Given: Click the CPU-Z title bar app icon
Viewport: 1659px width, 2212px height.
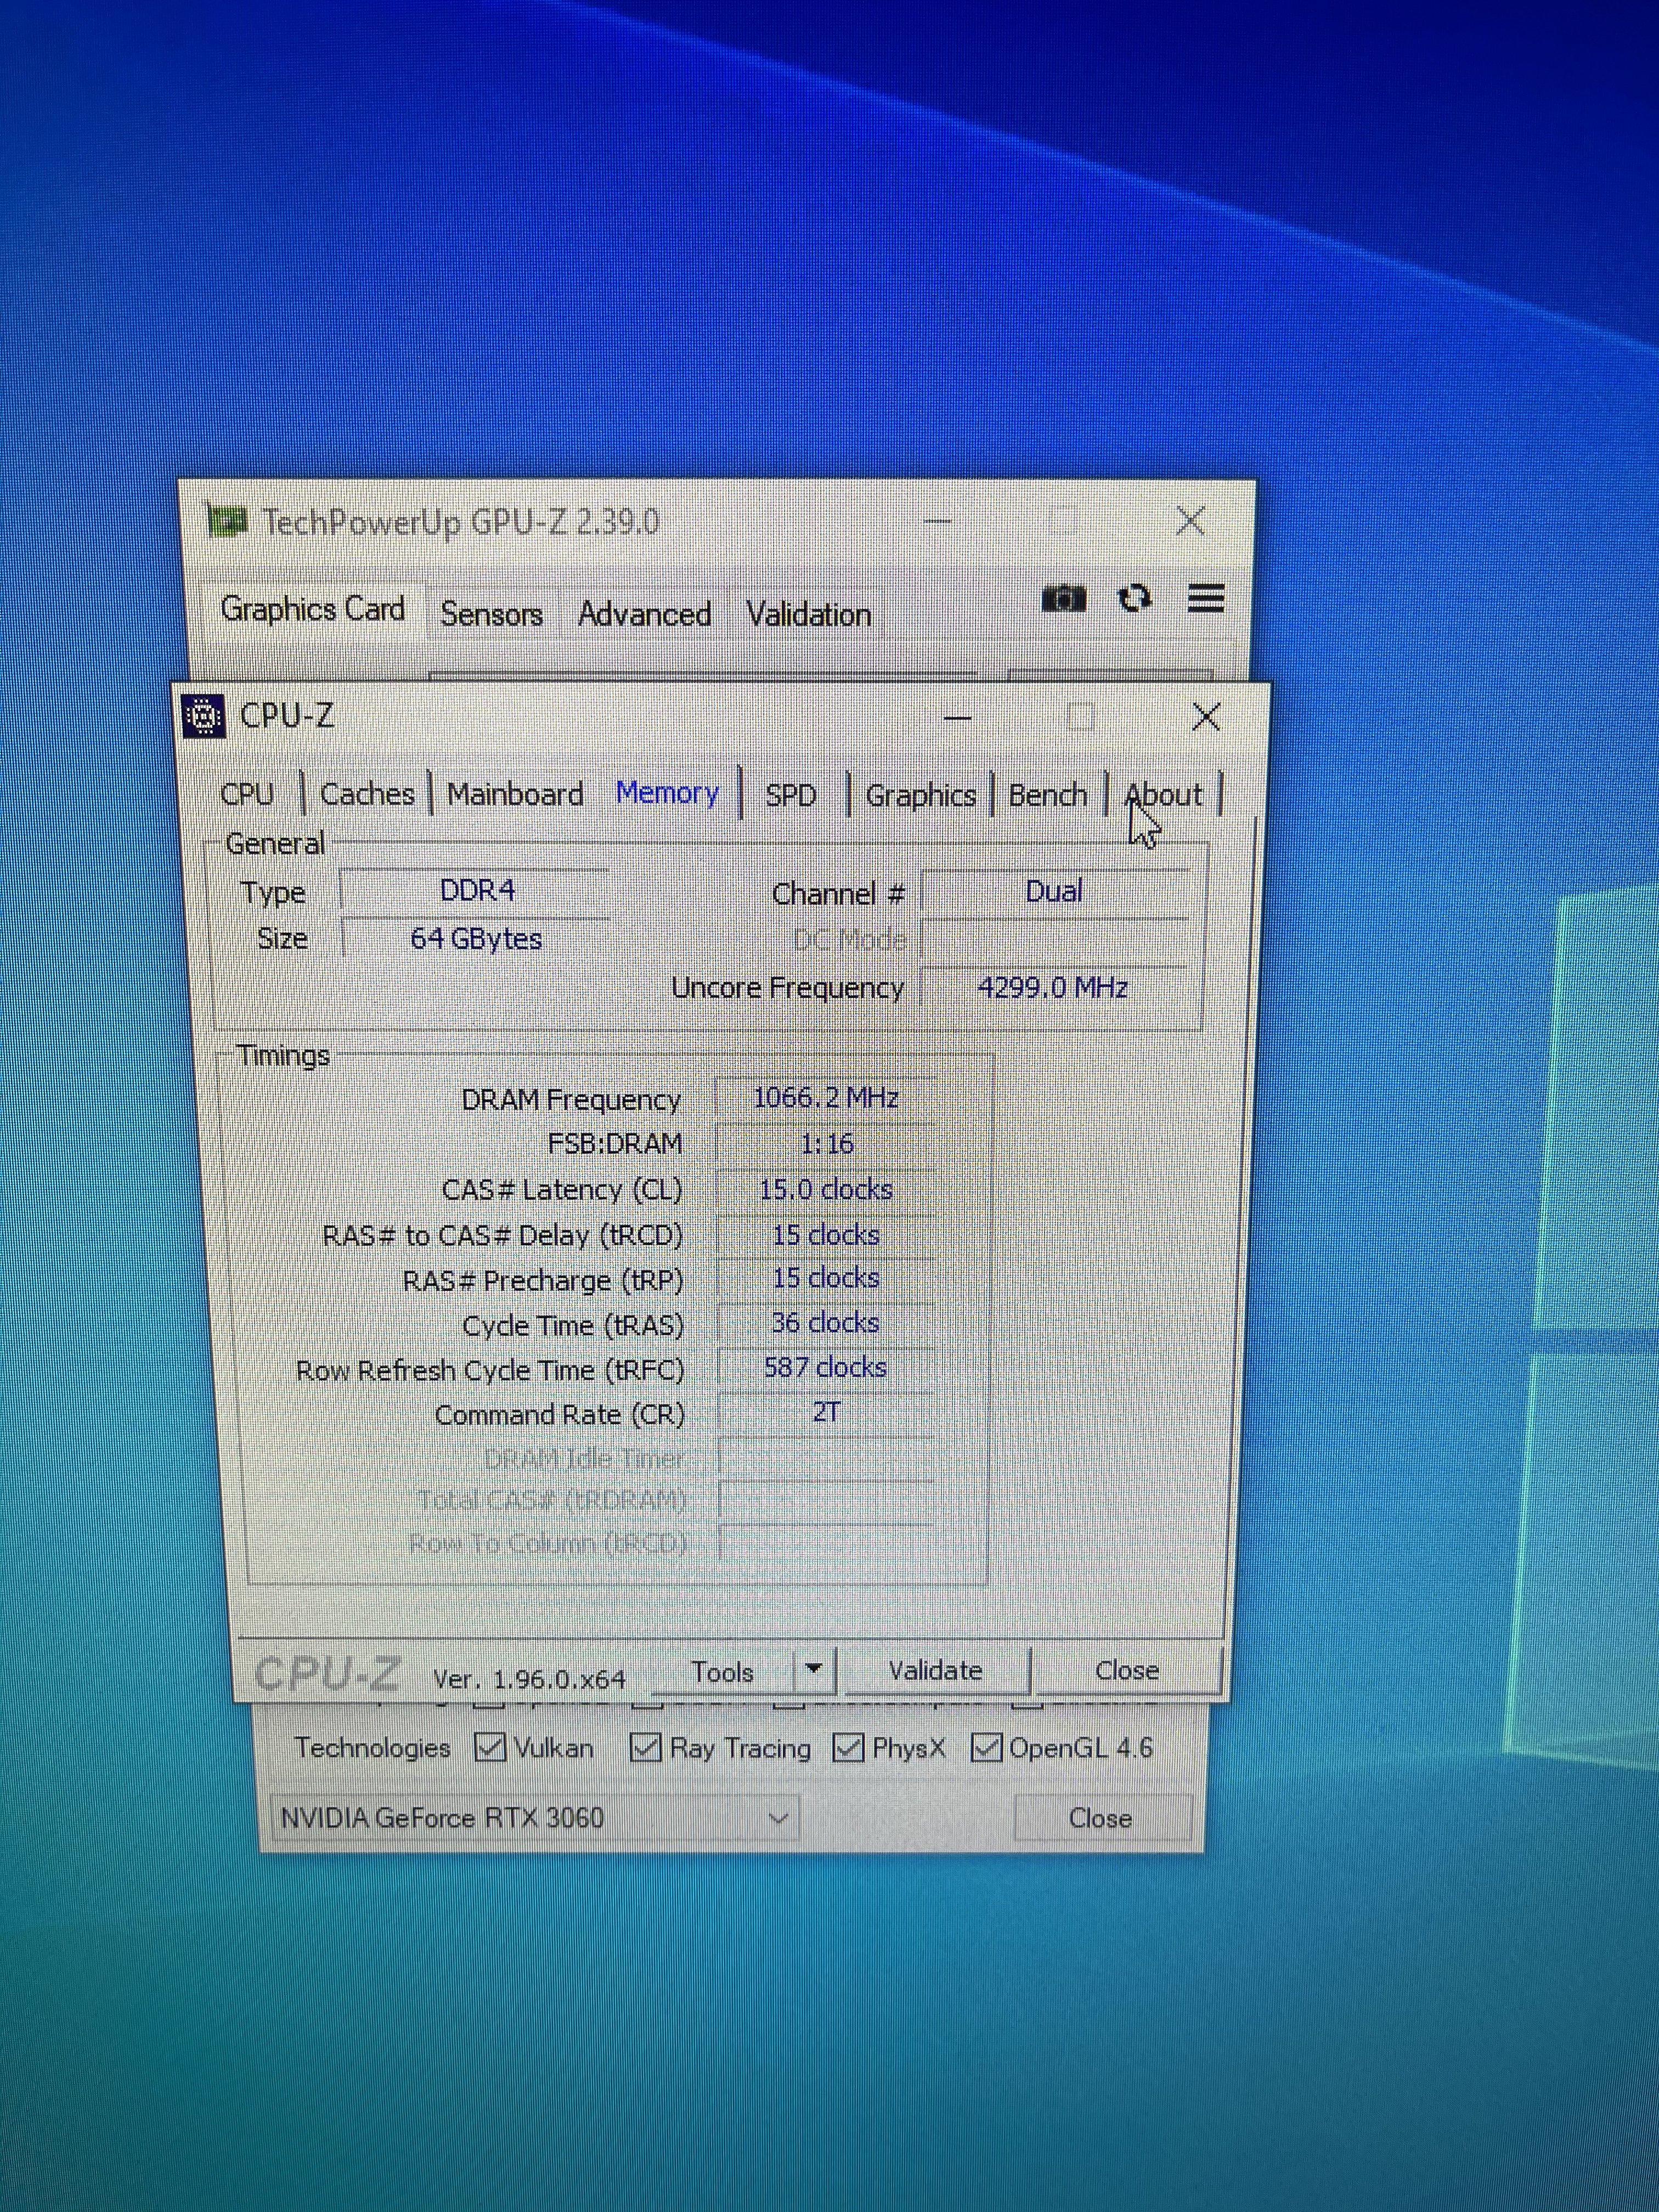Looking at the screenshot, I should click(204, 716).
